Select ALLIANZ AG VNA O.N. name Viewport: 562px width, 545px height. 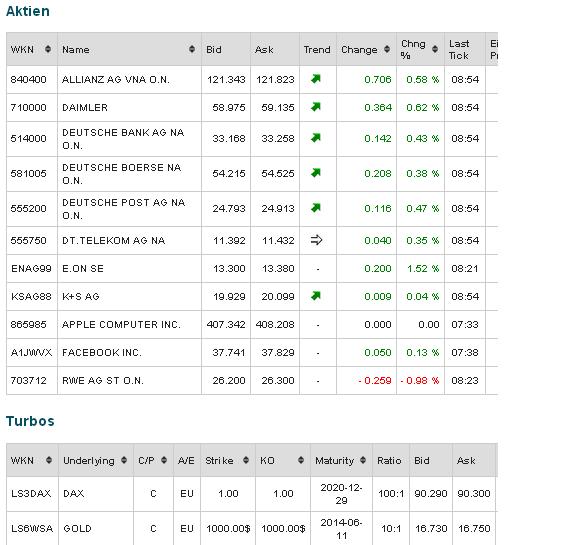pos(115,79)
